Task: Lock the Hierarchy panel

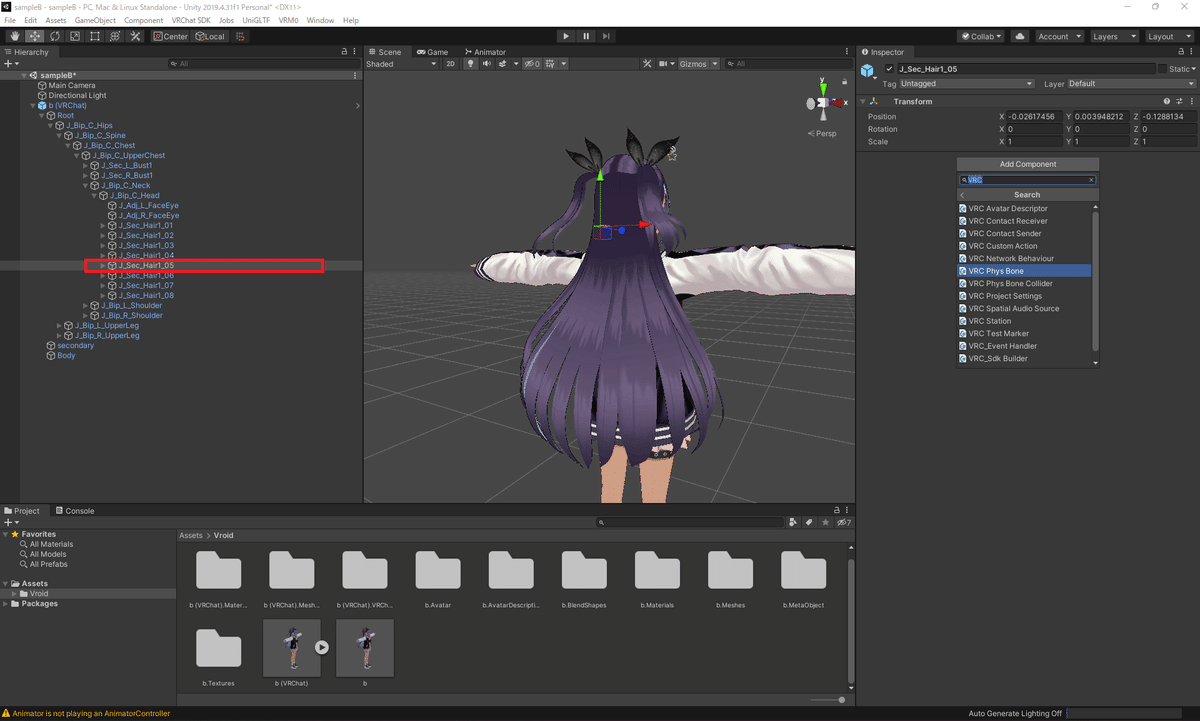Action: pyautogui.click(x=345, y=52)
